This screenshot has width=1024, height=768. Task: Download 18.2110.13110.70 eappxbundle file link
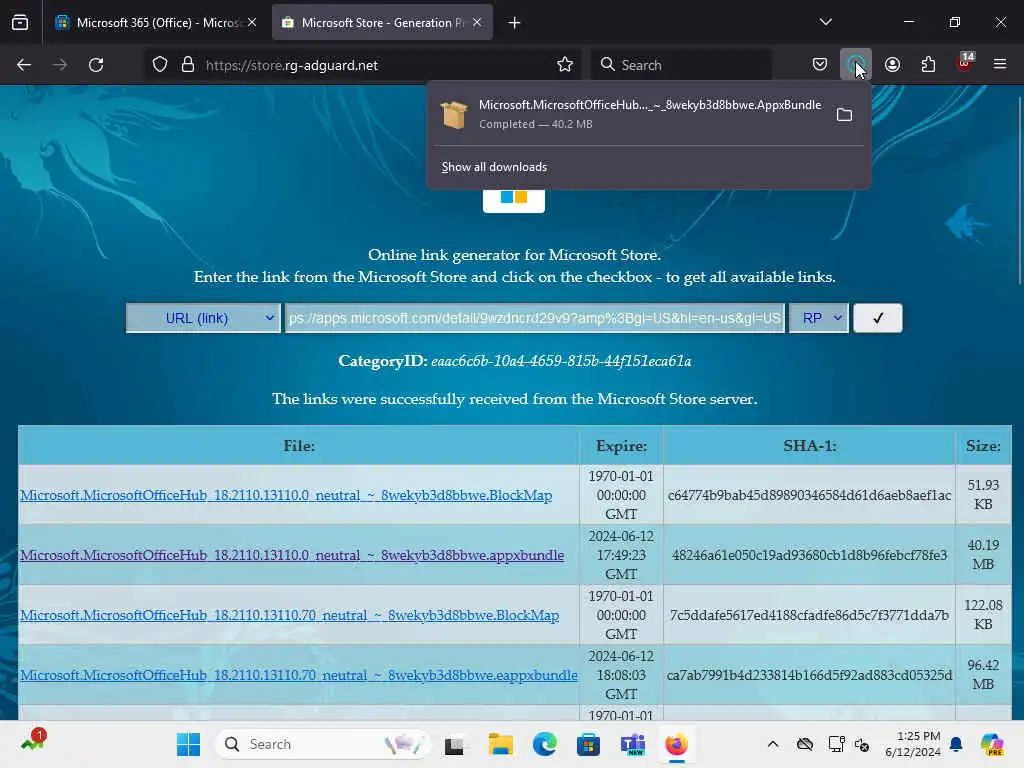(x=299, y=676)
